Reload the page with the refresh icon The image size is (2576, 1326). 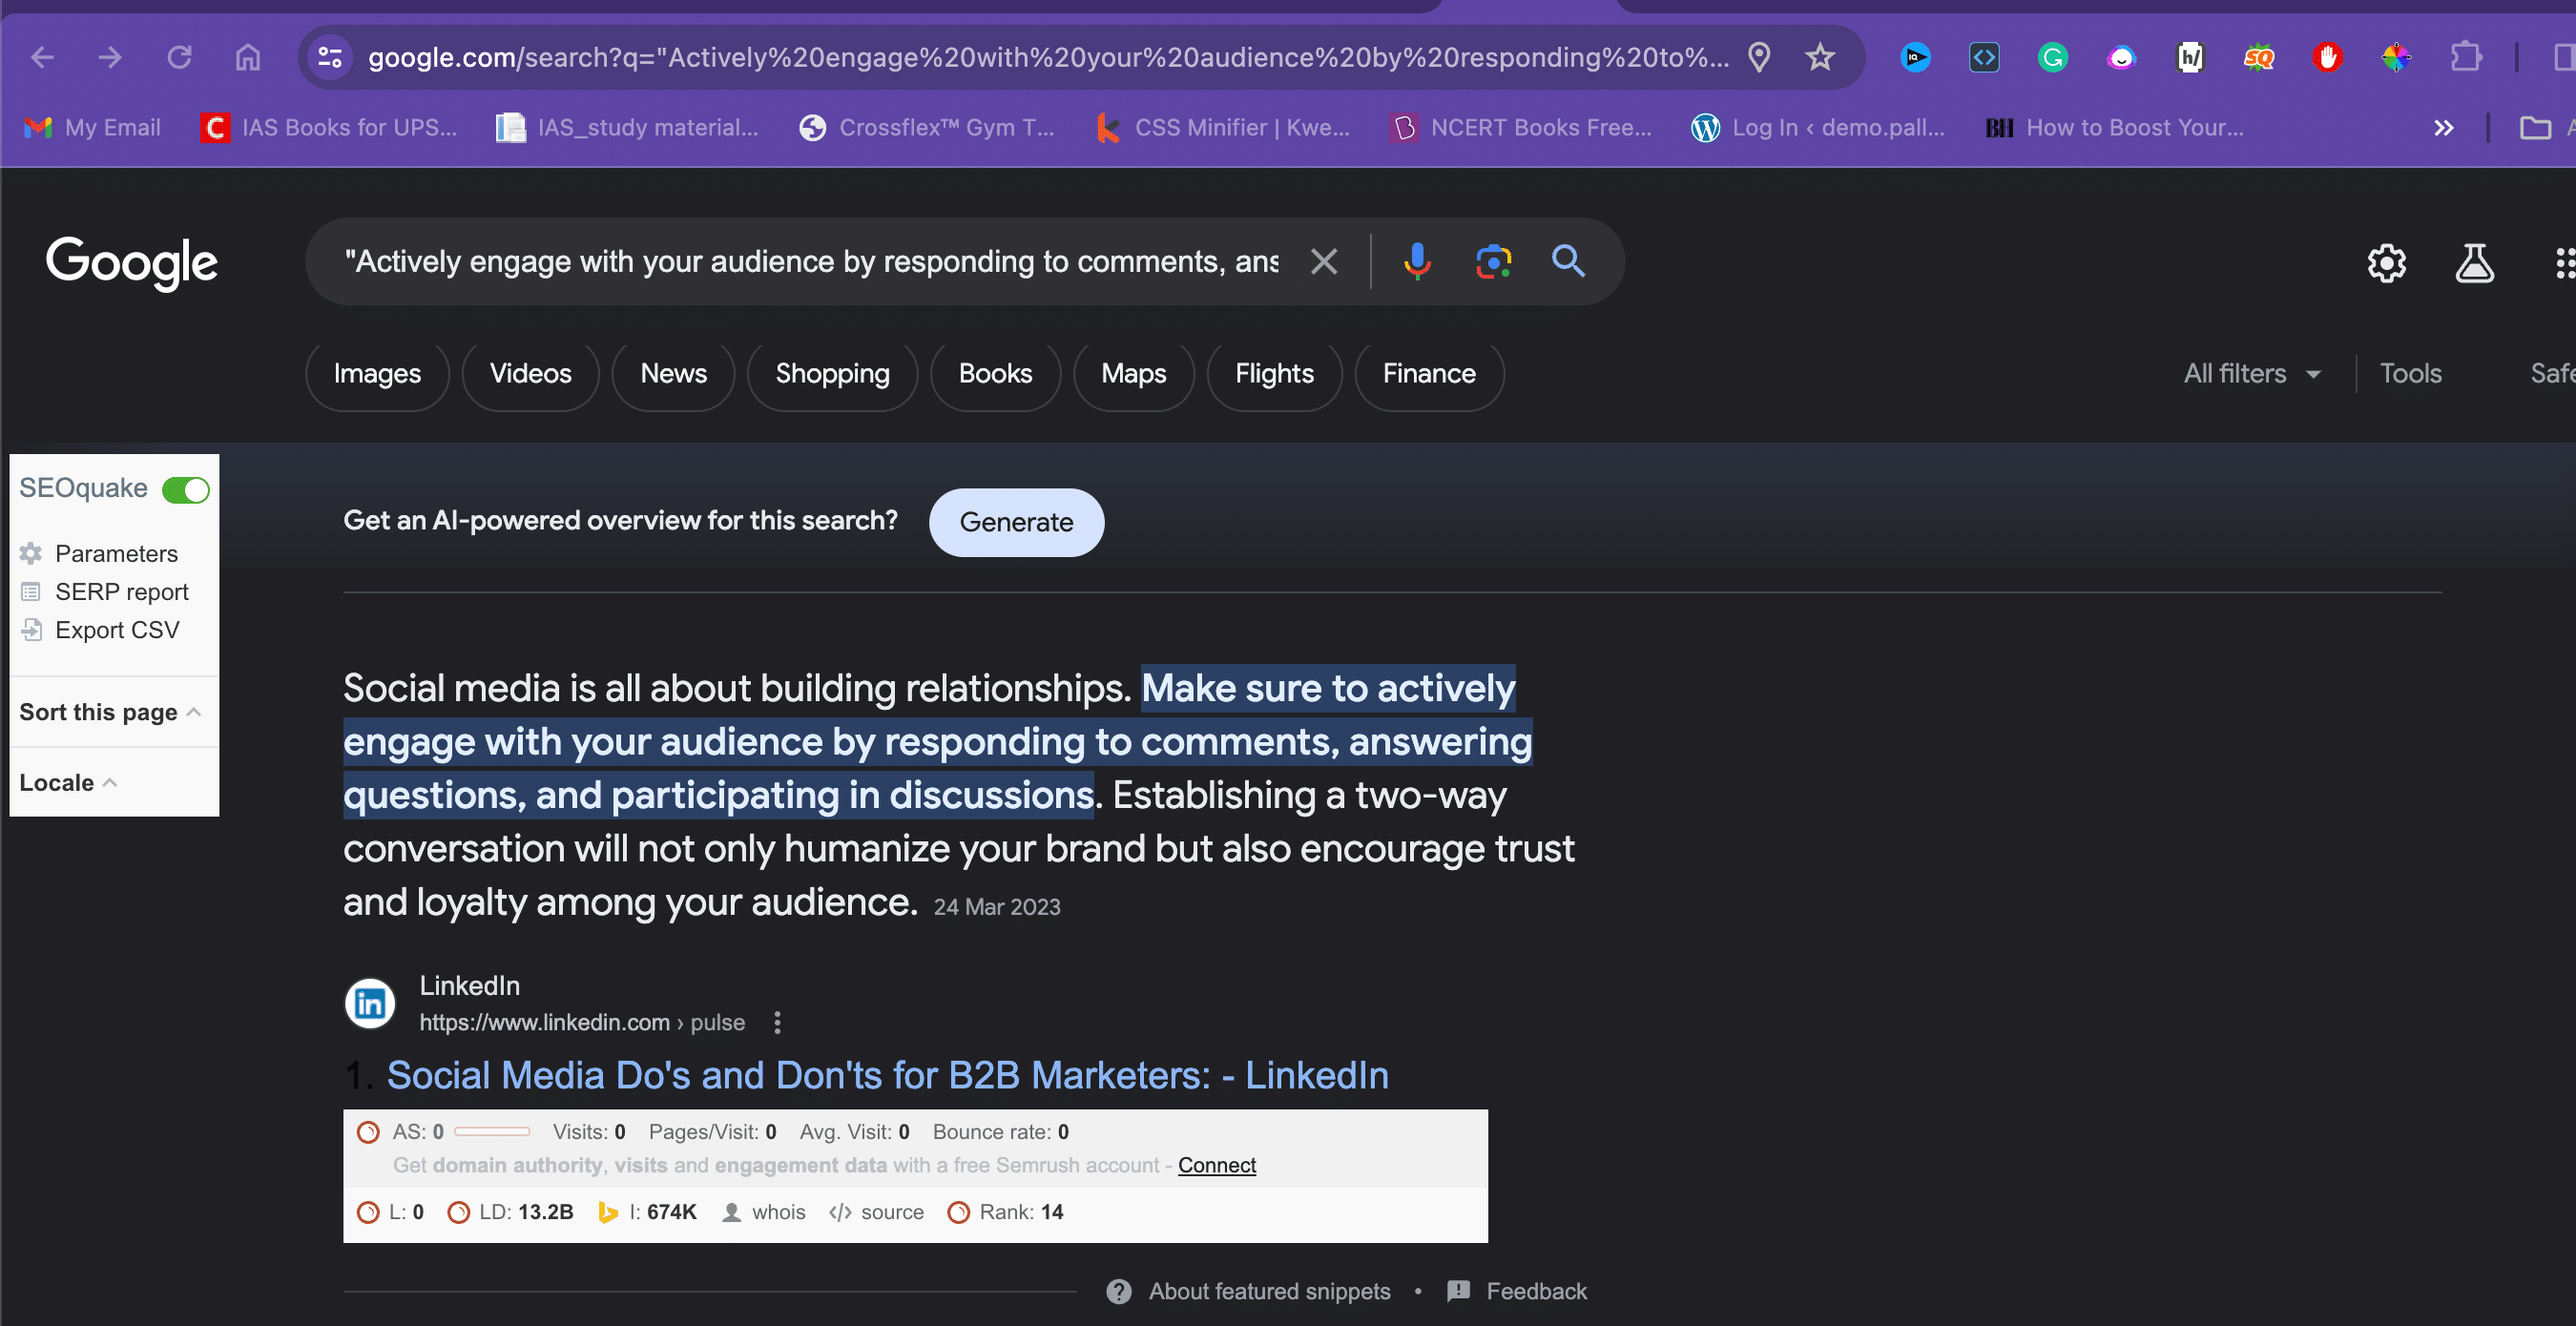[179, 57]
